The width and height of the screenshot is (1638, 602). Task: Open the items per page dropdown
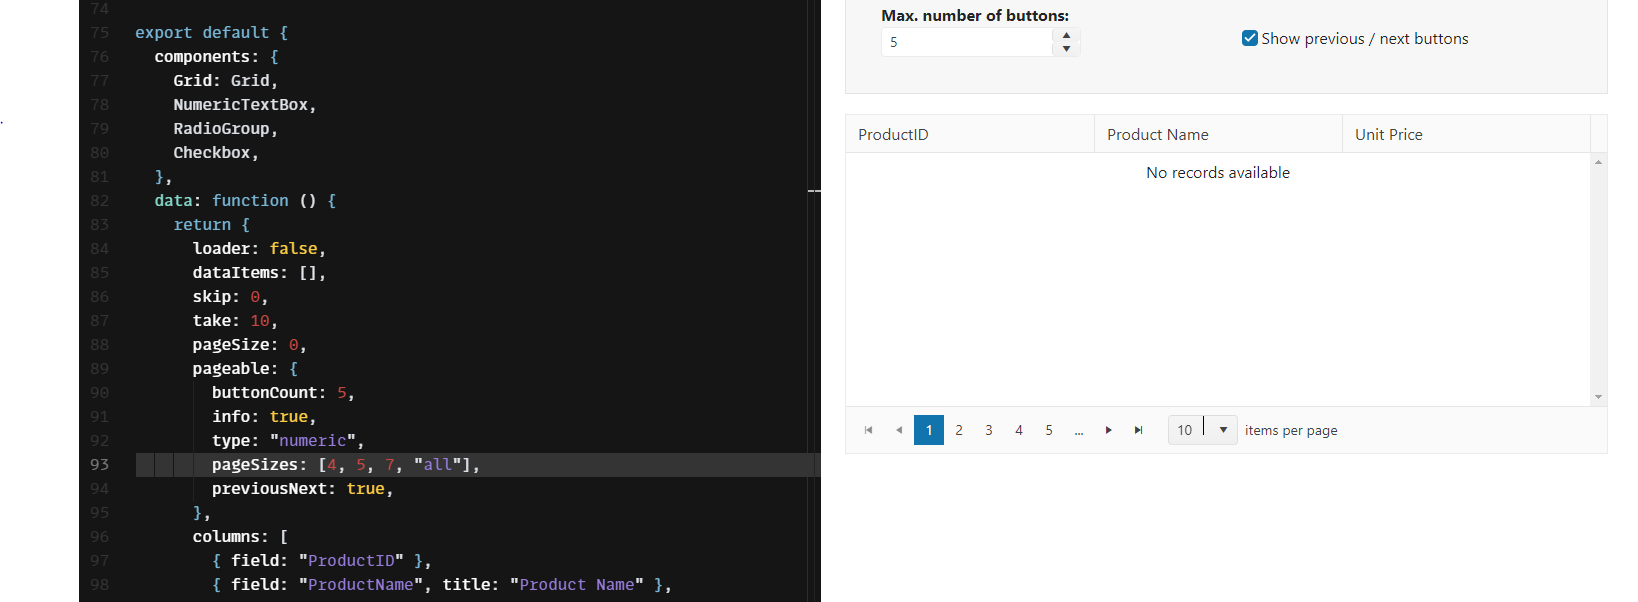(x=1222, y=430)
